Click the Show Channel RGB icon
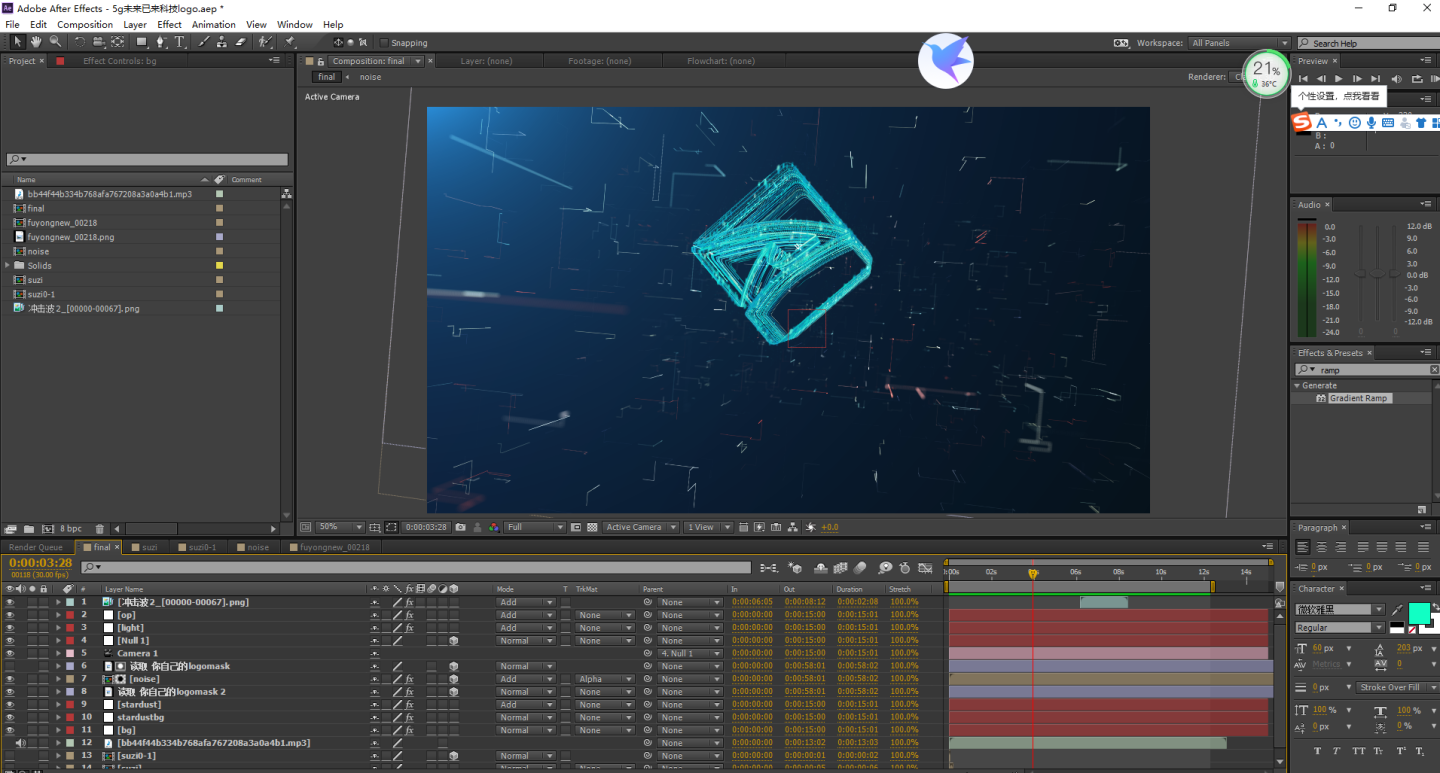 (493, 527)
